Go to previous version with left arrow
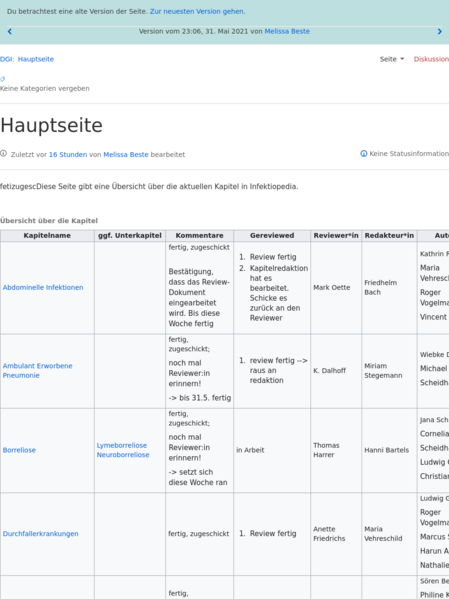Viewport: 449px width, 599px height. coord(10,32)
